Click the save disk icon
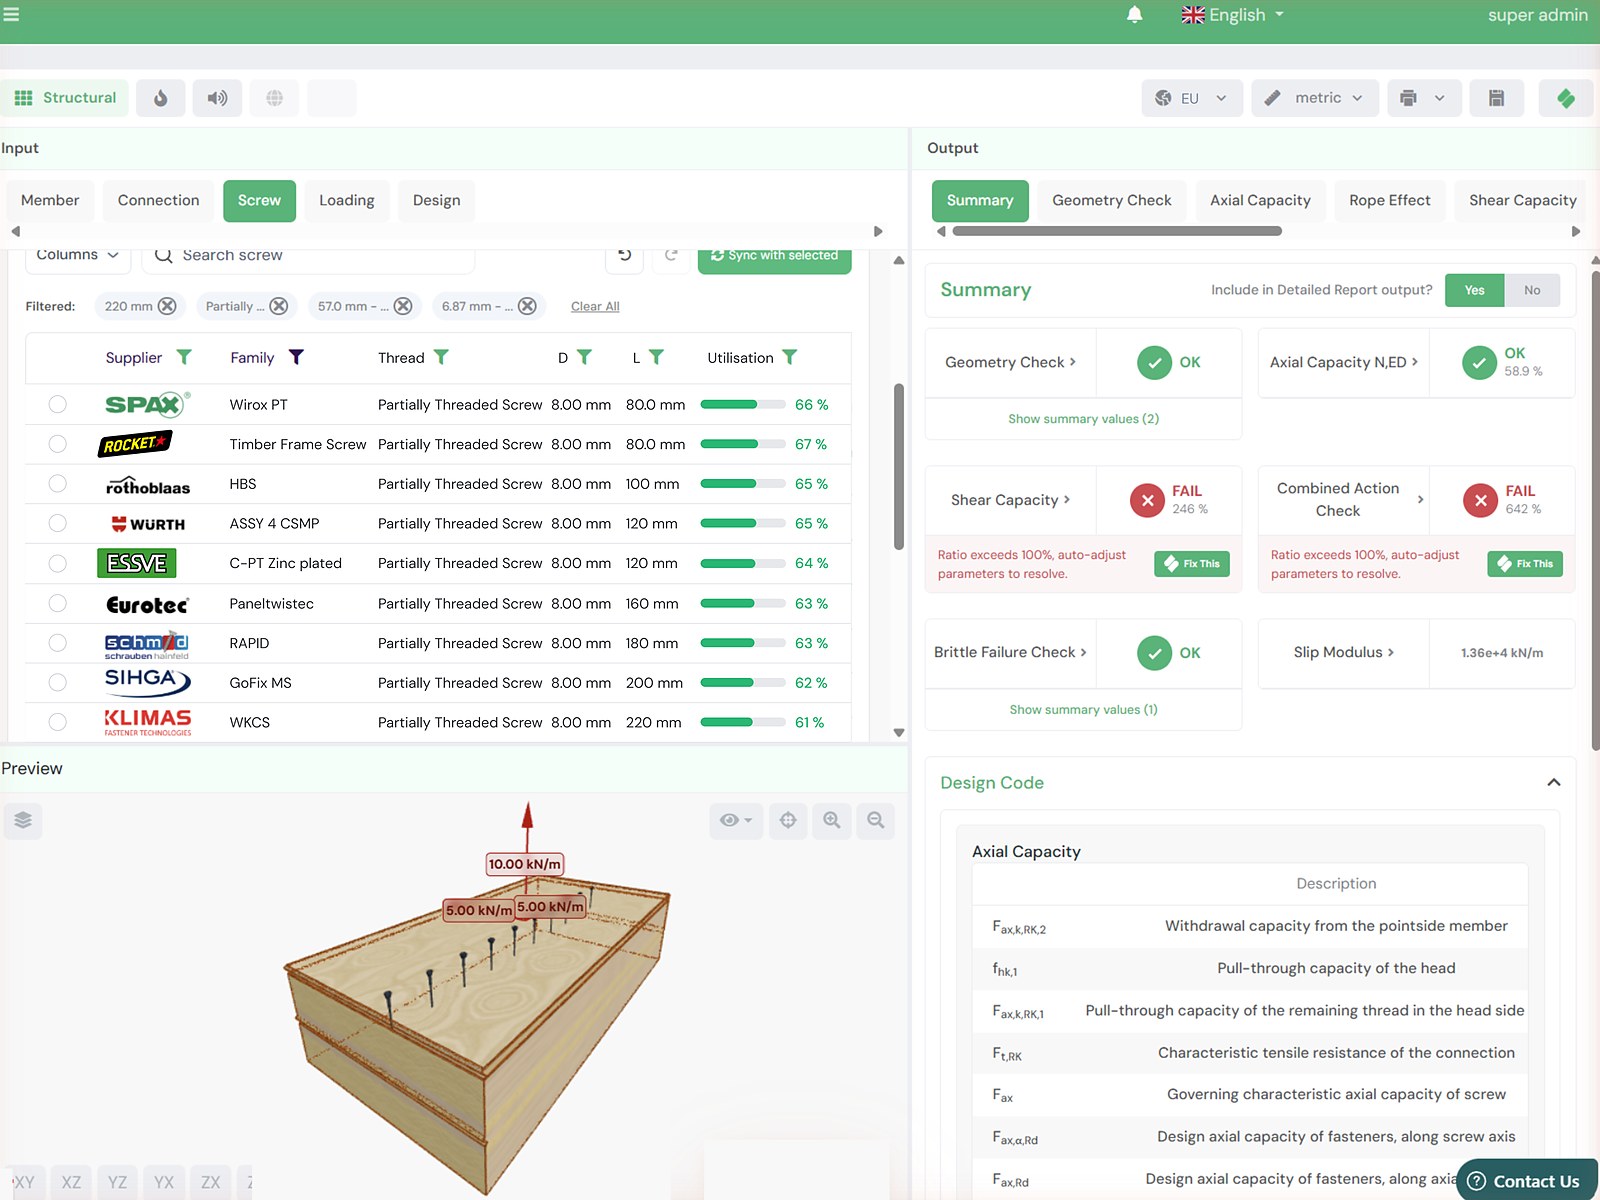This screenshot has height=1200, width=1600. [1496, 98]
